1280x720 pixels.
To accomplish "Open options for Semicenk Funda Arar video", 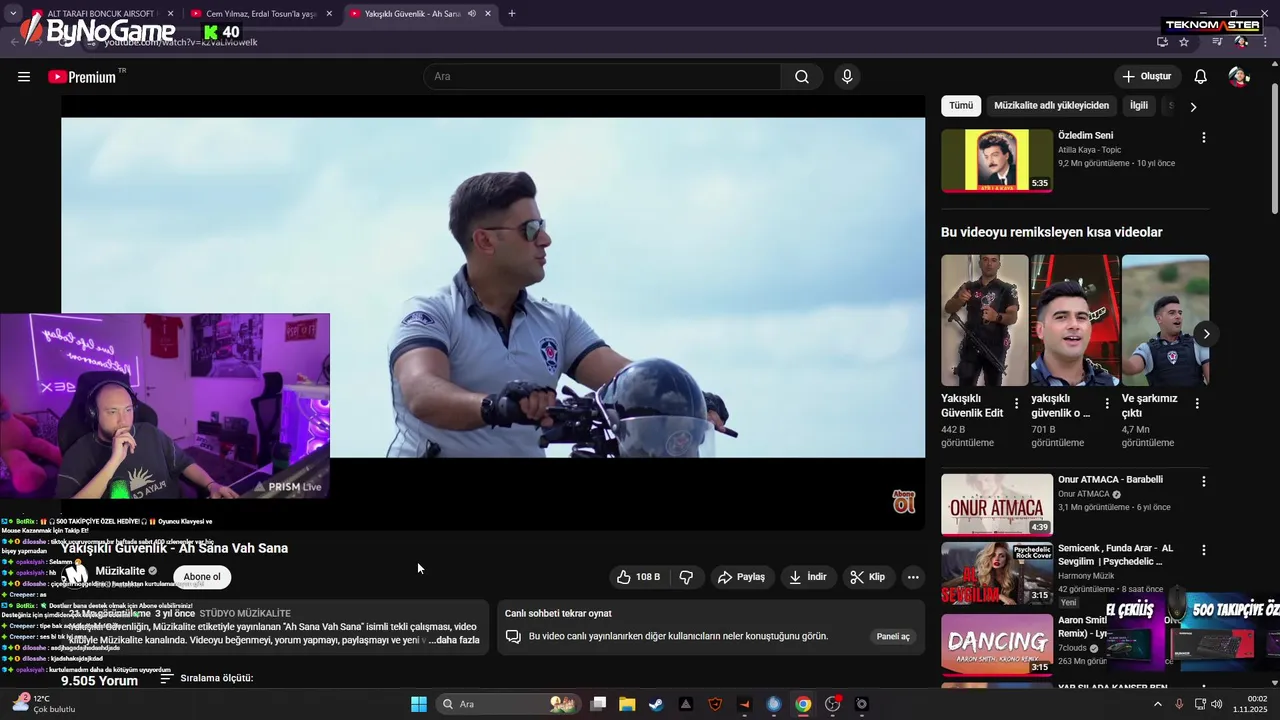I will tap(1203, 550).
